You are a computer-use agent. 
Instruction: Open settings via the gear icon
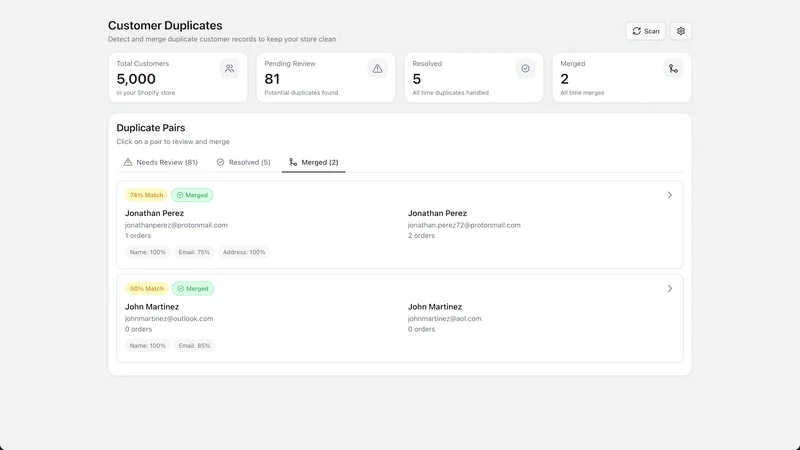coord(681,31)
